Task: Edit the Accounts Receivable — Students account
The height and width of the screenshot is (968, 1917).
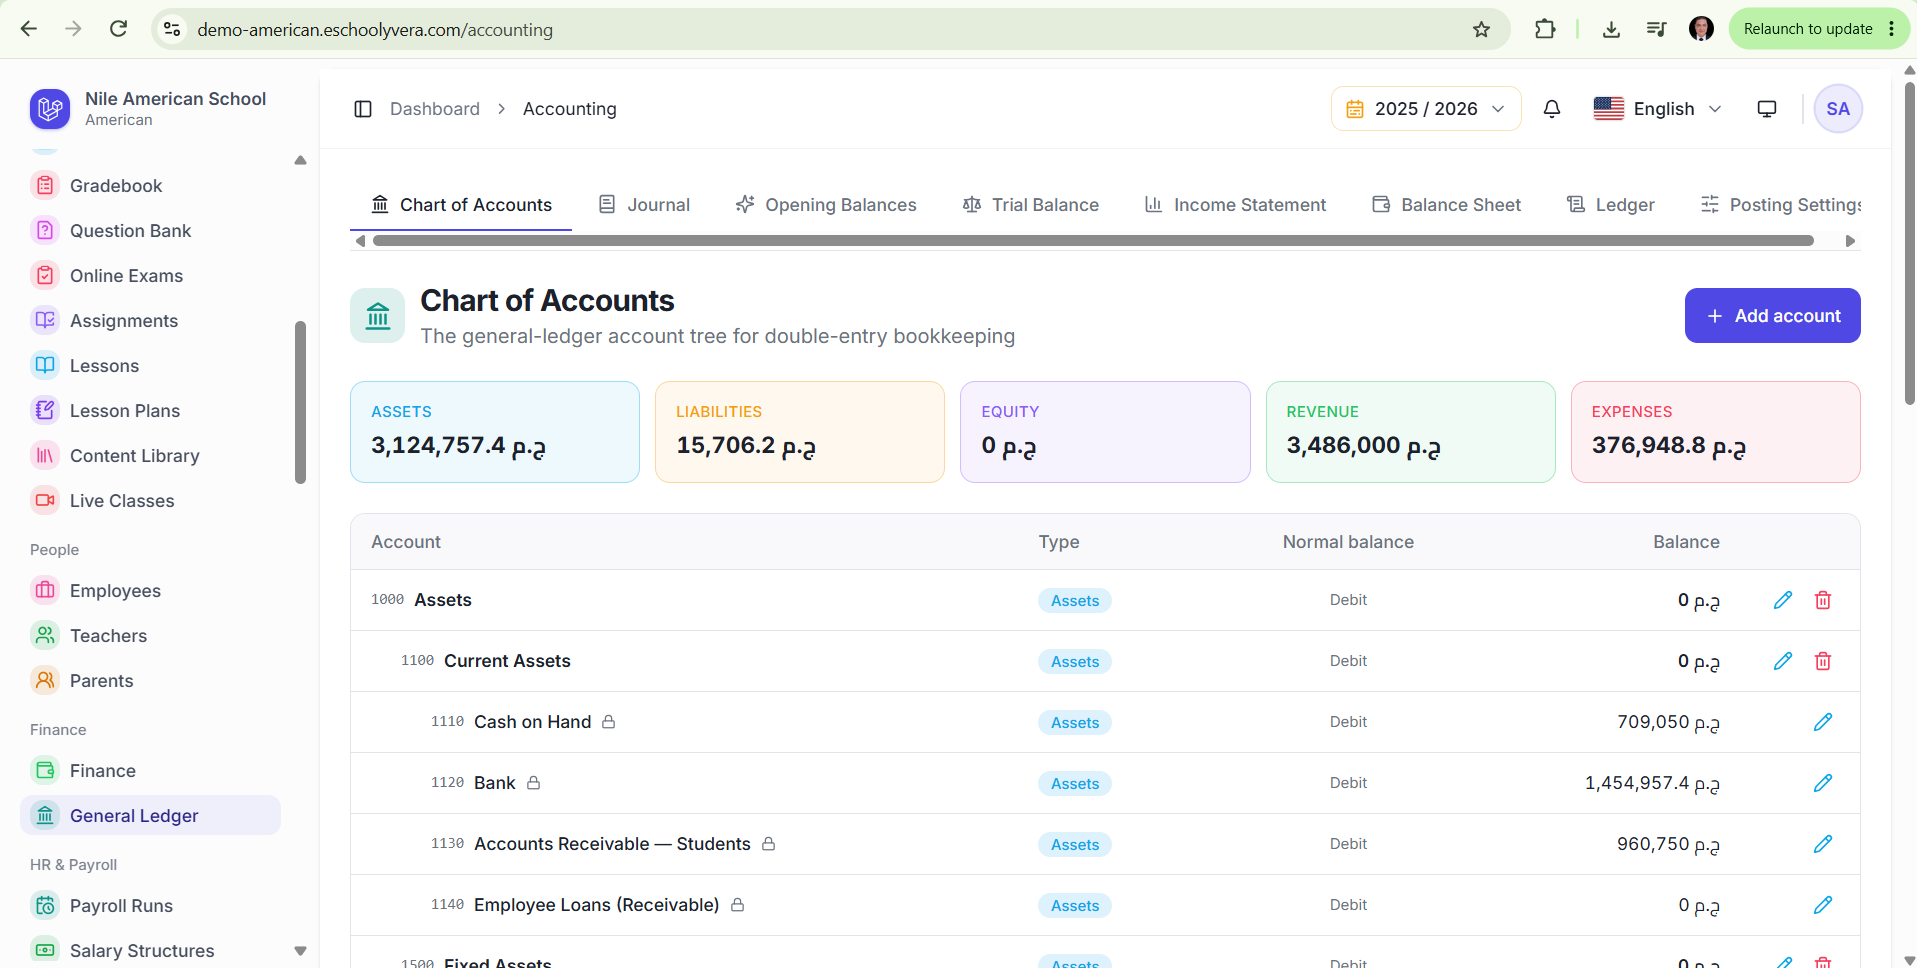Action: point(1823,844)
